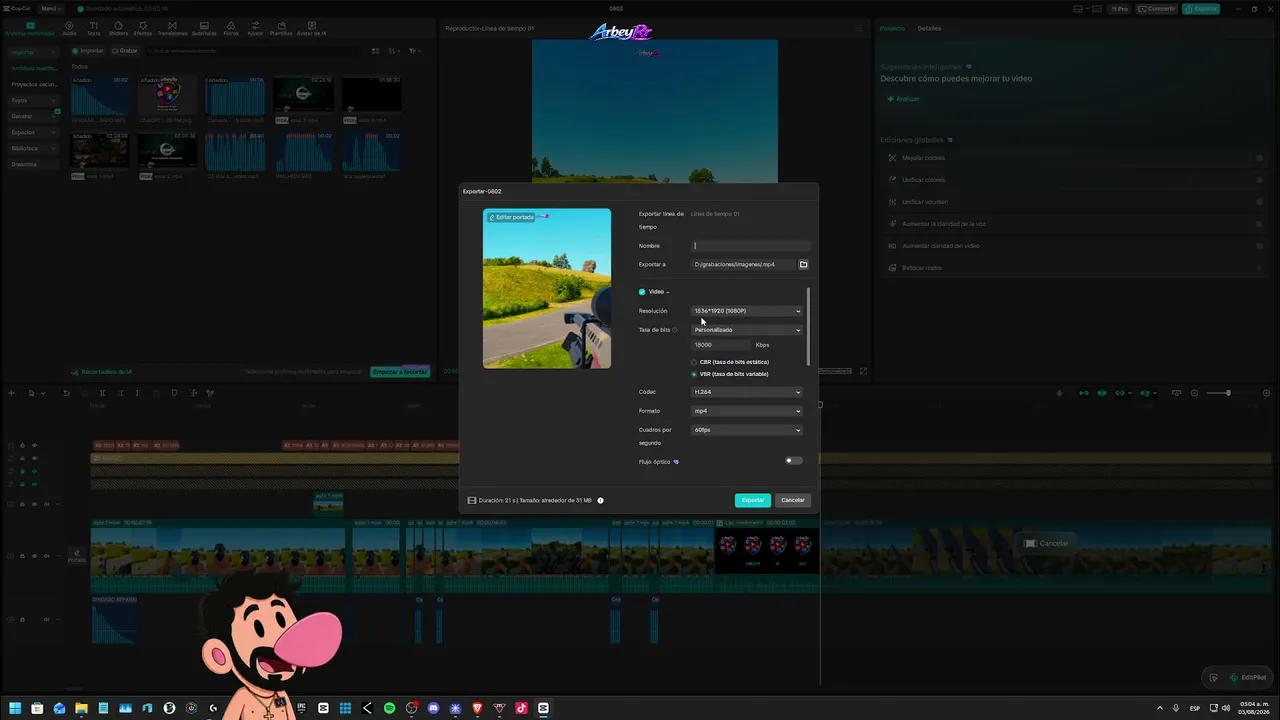Select the ChatGPT image media thumbnail

tap(167, 95)
